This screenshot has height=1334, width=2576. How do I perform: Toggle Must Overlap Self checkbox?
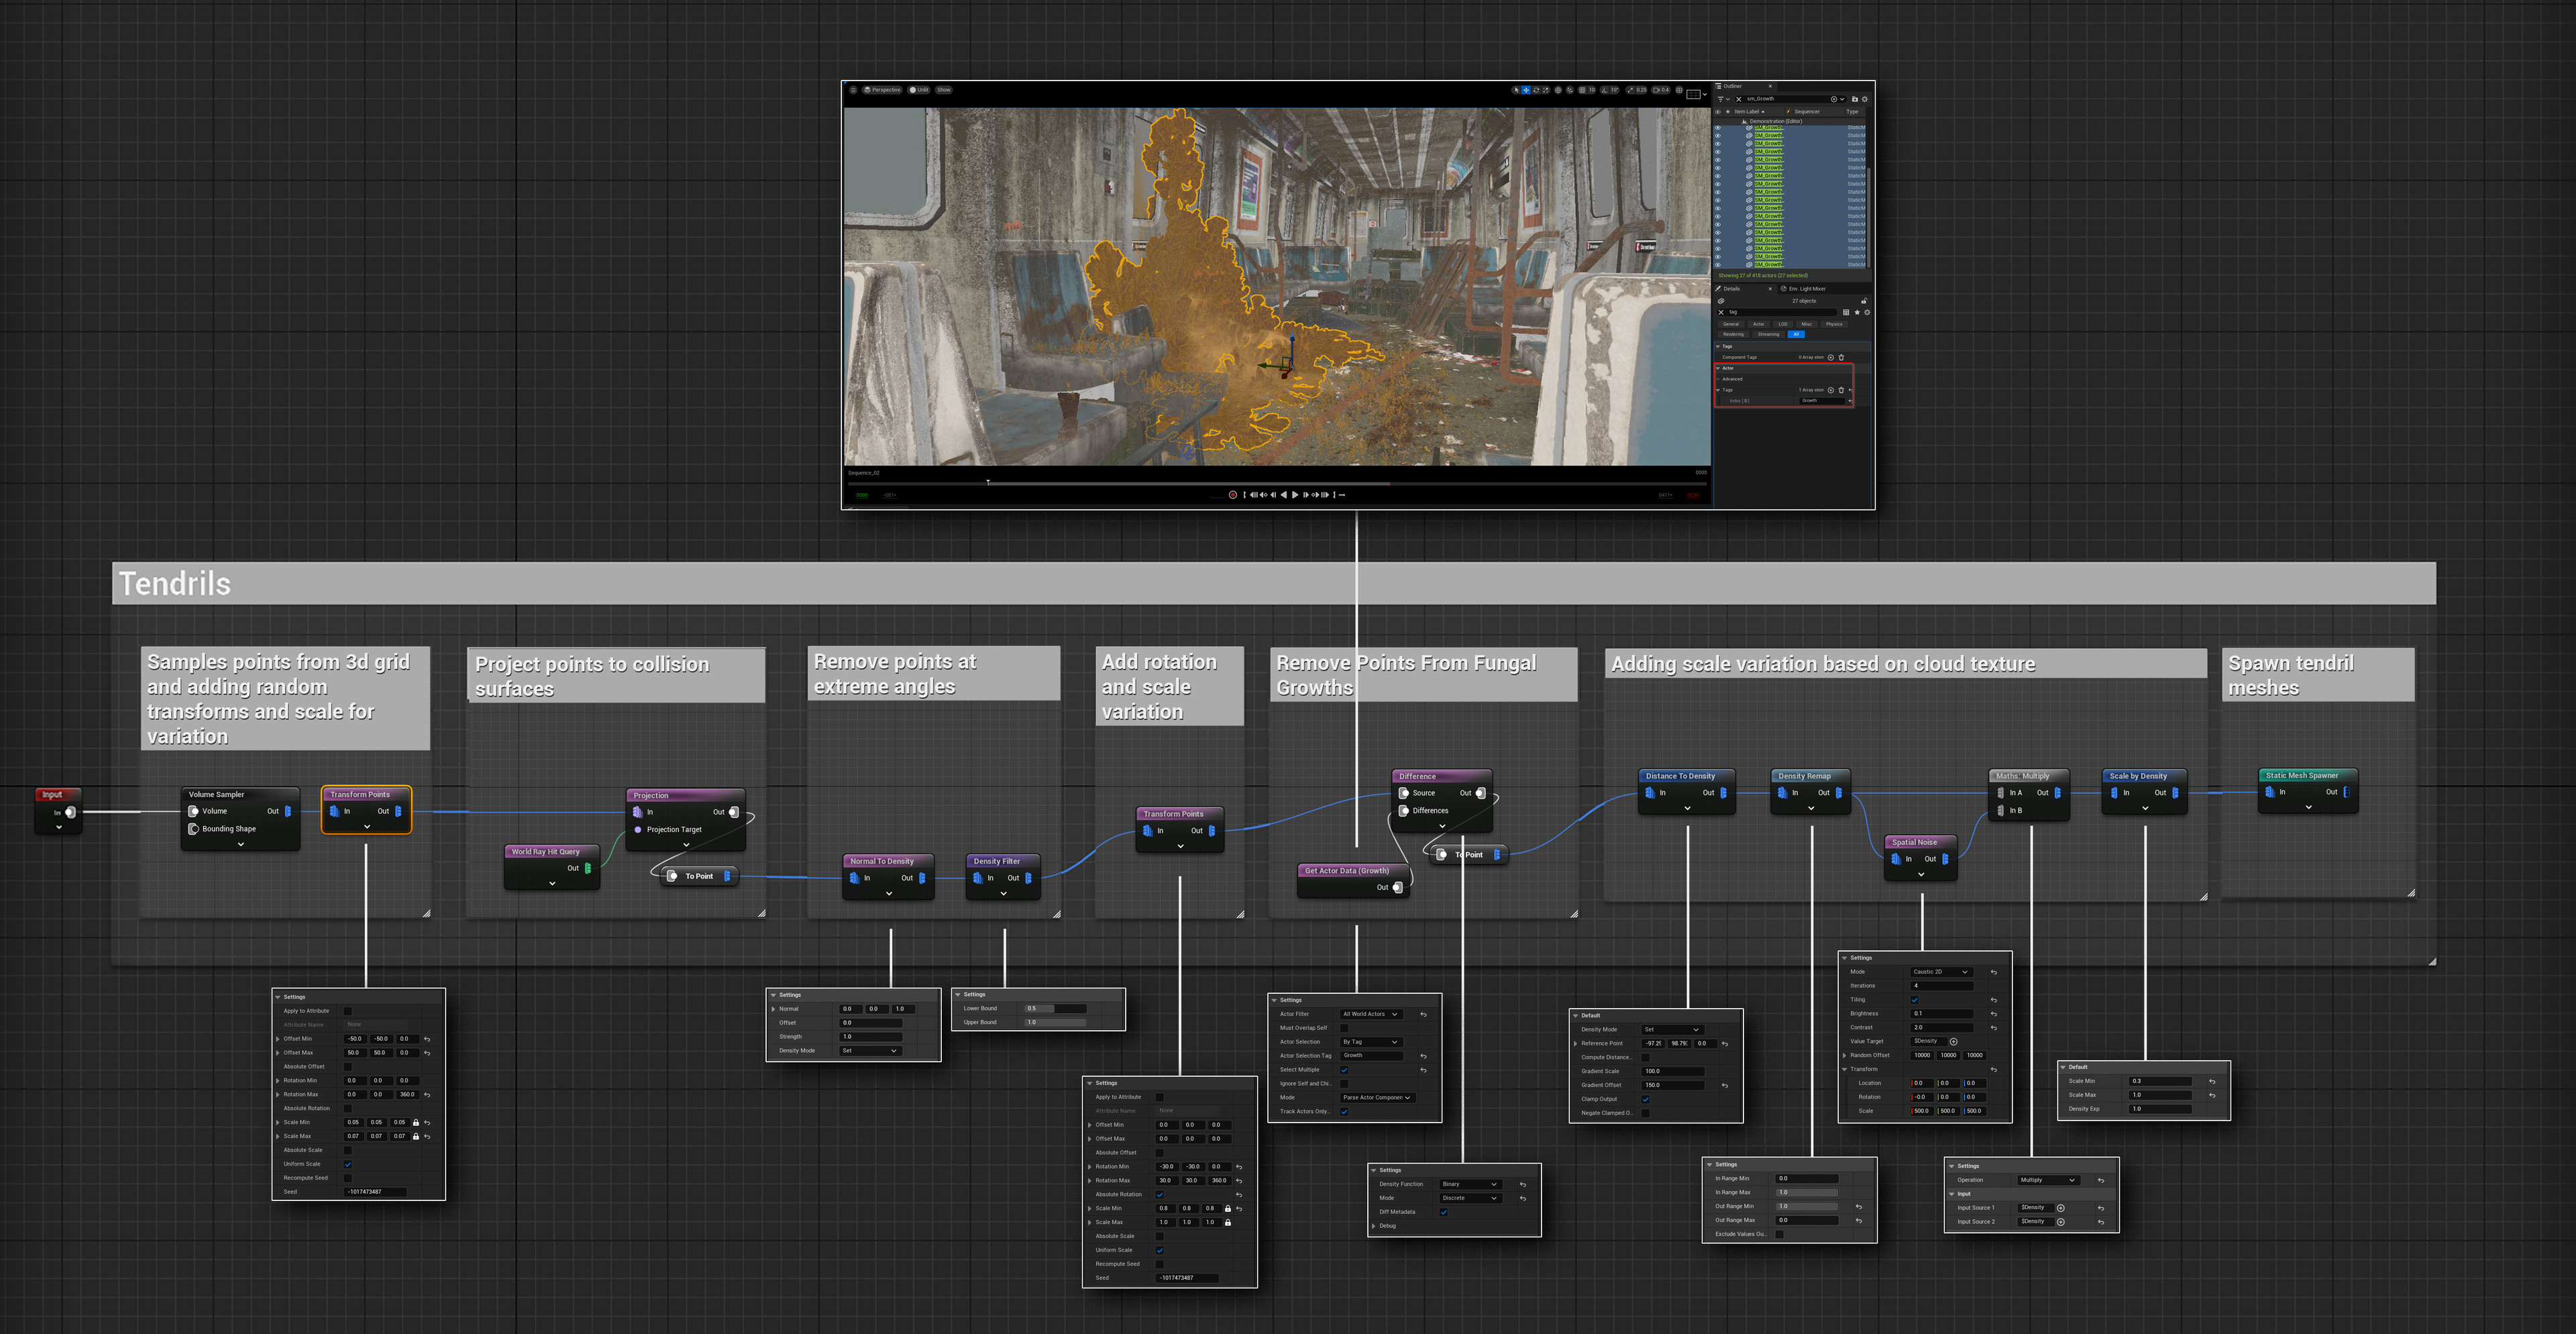pyautogui.click(x=1344, y=1028)
